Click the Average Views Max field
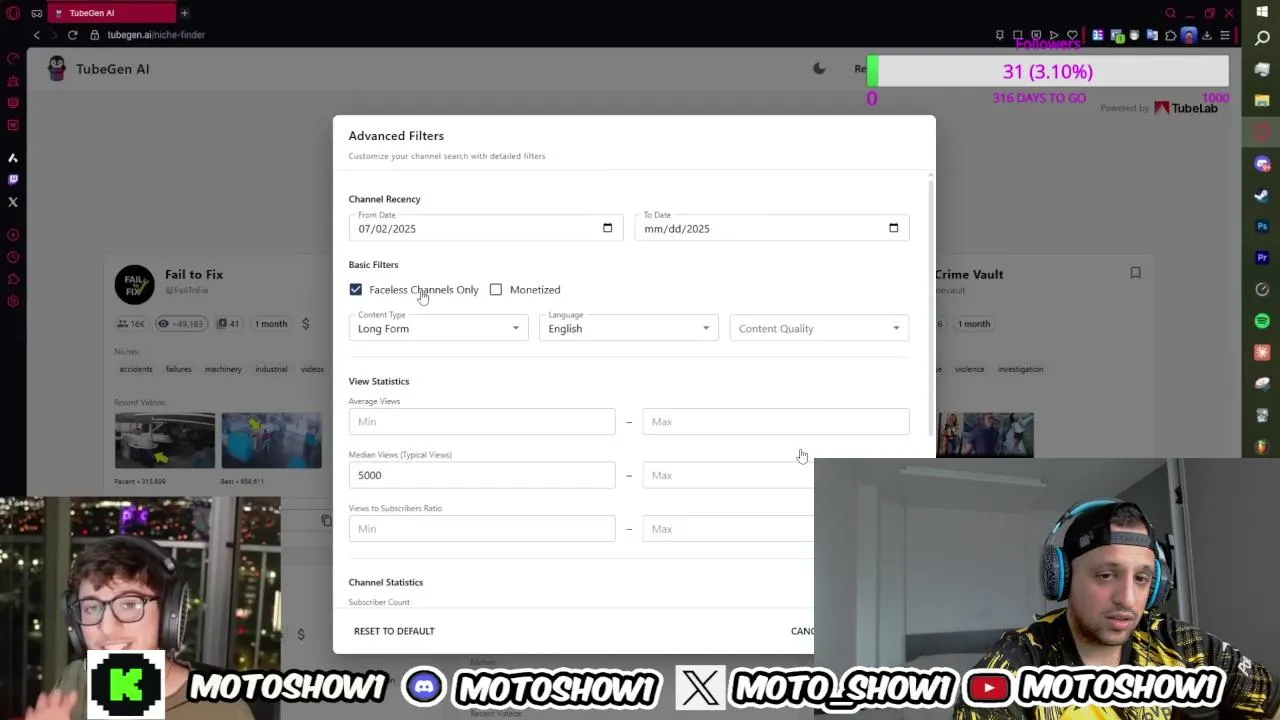This screenshot has height=720, width=1280. (776, 421)
